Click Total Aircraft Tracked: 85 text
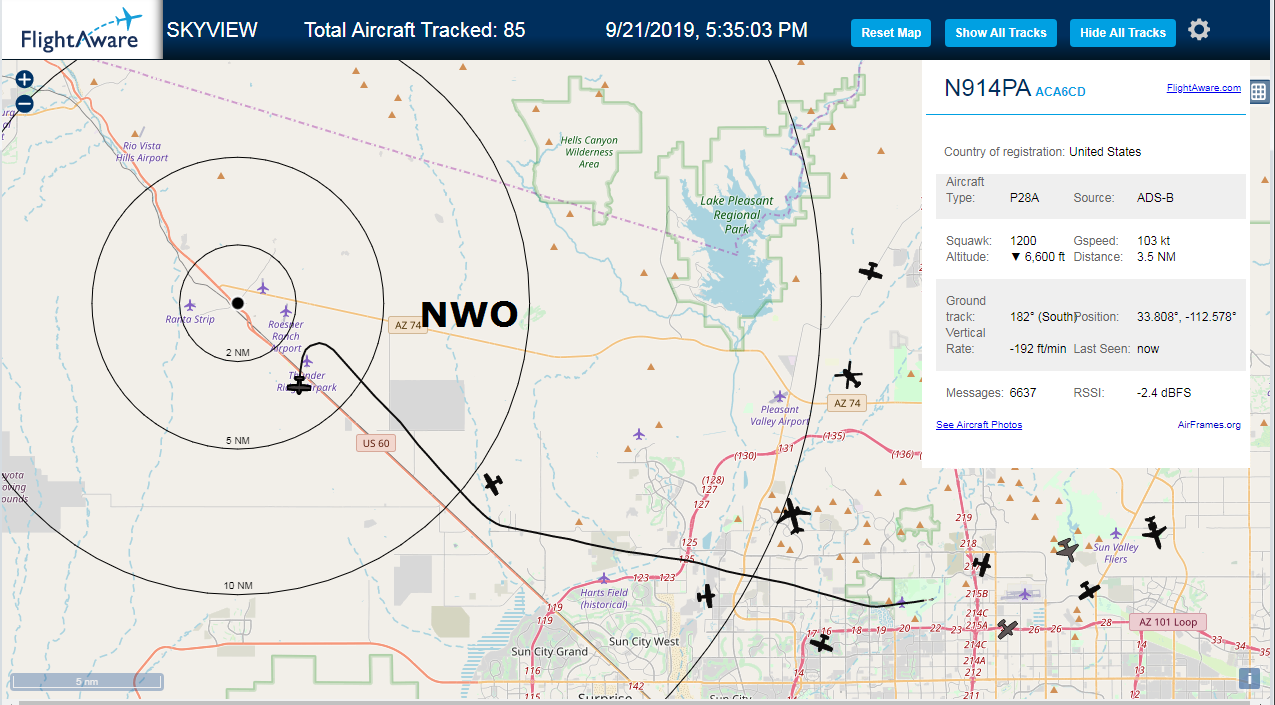This screenshot has width=1275, height=705. pos(415,30)
